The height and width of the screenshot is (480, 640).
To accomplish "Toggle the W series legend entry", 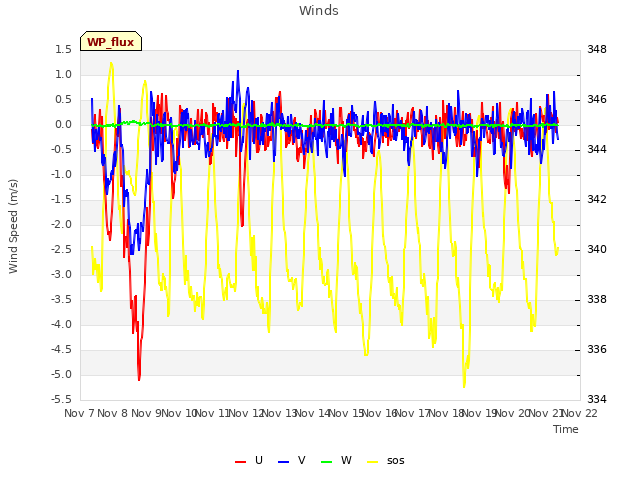I will click(336, 460).
